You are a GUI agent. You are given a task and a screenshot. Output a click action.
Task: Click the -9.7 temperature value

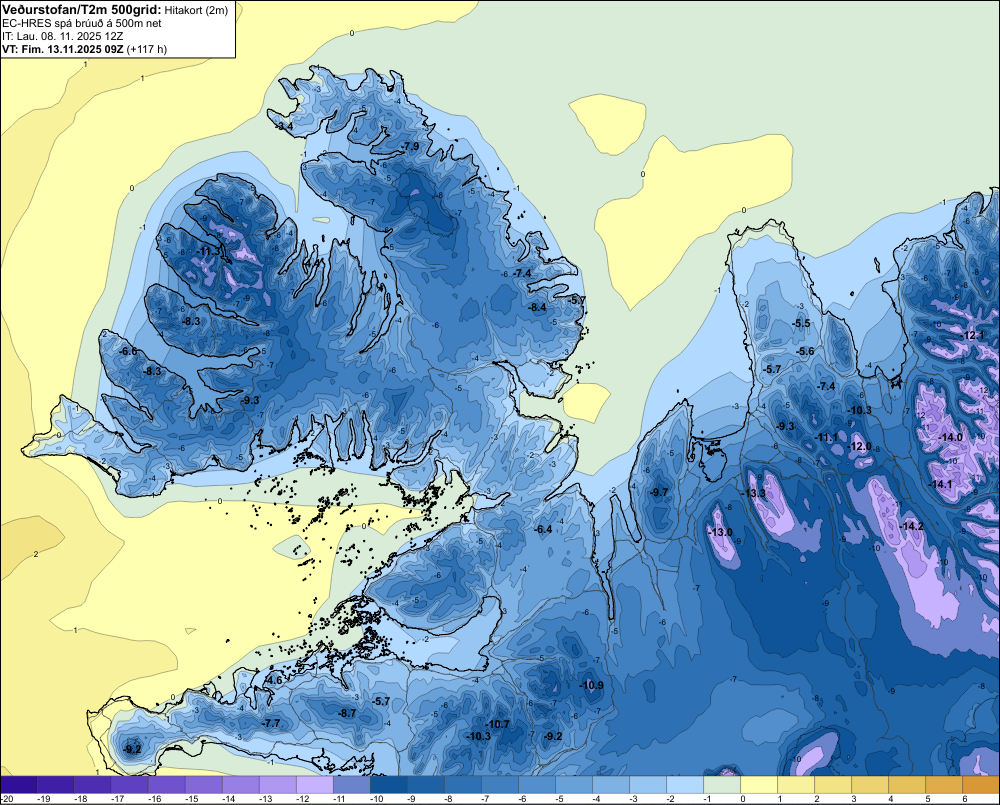[659, 492]
